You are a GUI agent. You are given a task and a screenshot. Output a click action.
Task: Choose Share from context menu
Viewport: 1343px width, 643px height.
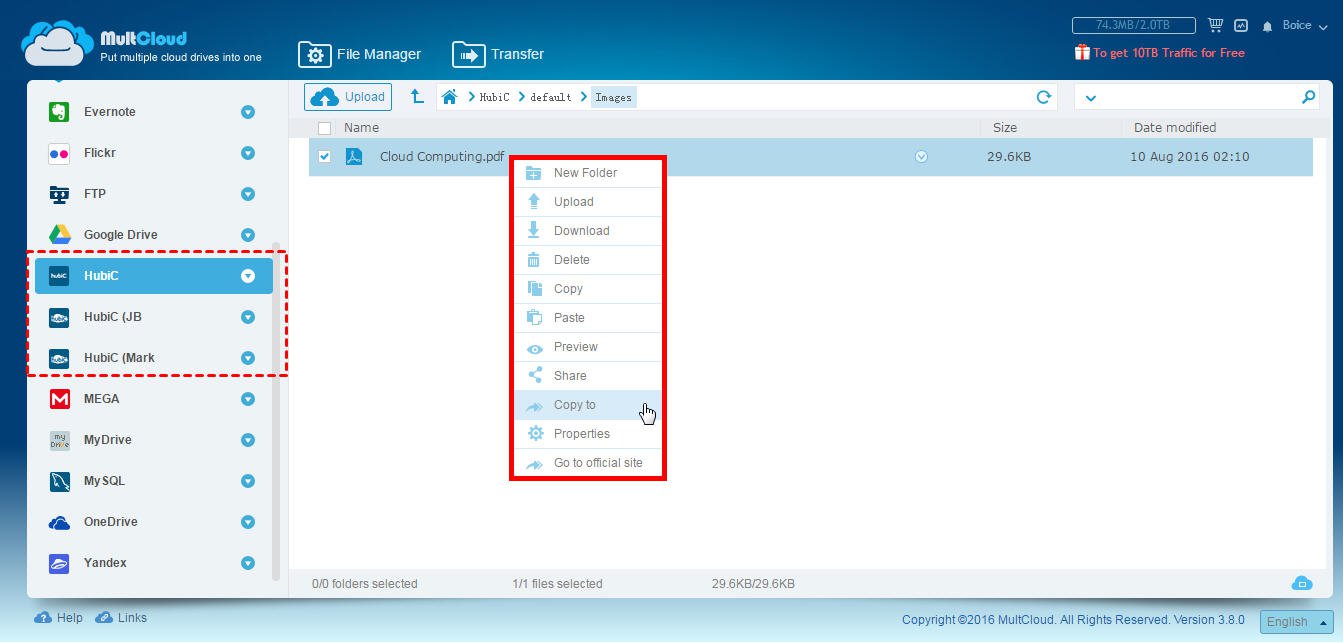[587, 376]
